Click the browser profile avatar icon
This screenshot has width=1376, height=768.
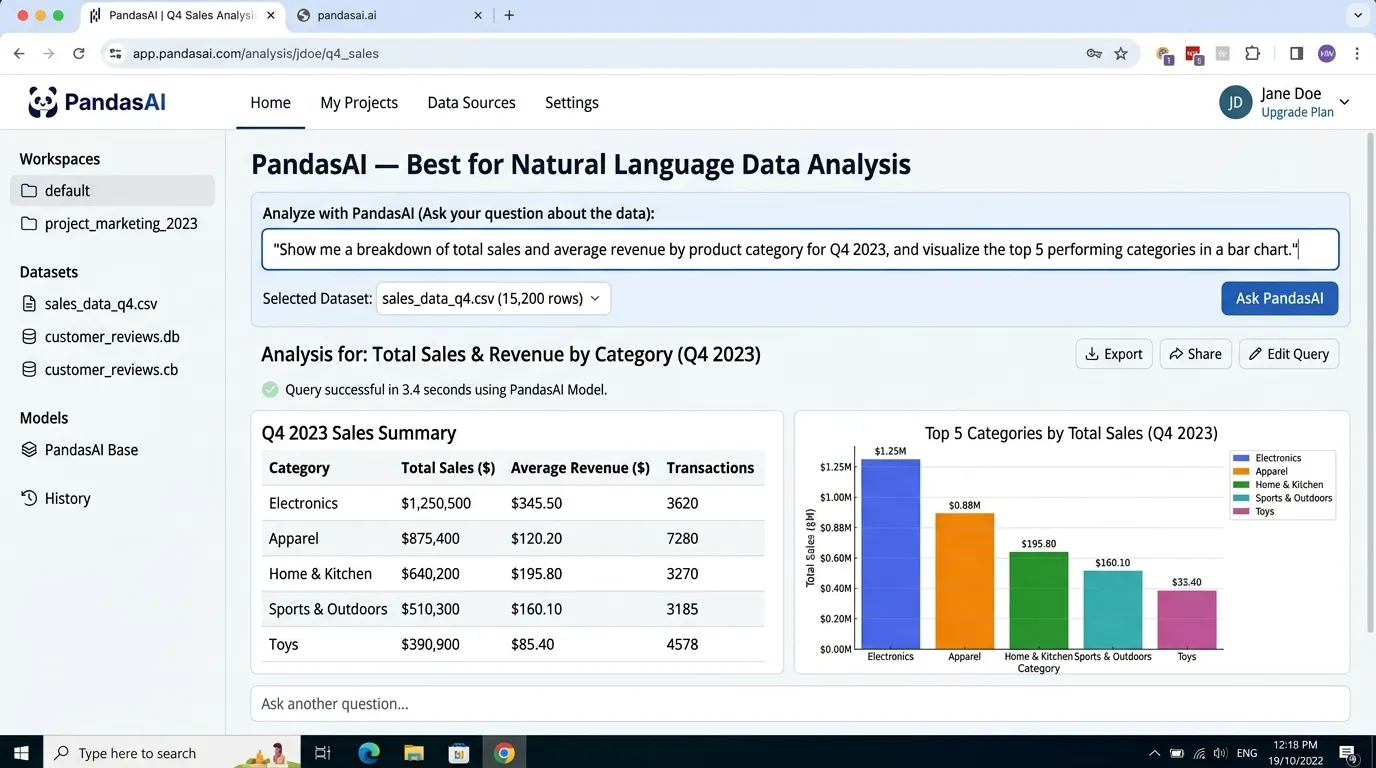[x=1327, y=53]
